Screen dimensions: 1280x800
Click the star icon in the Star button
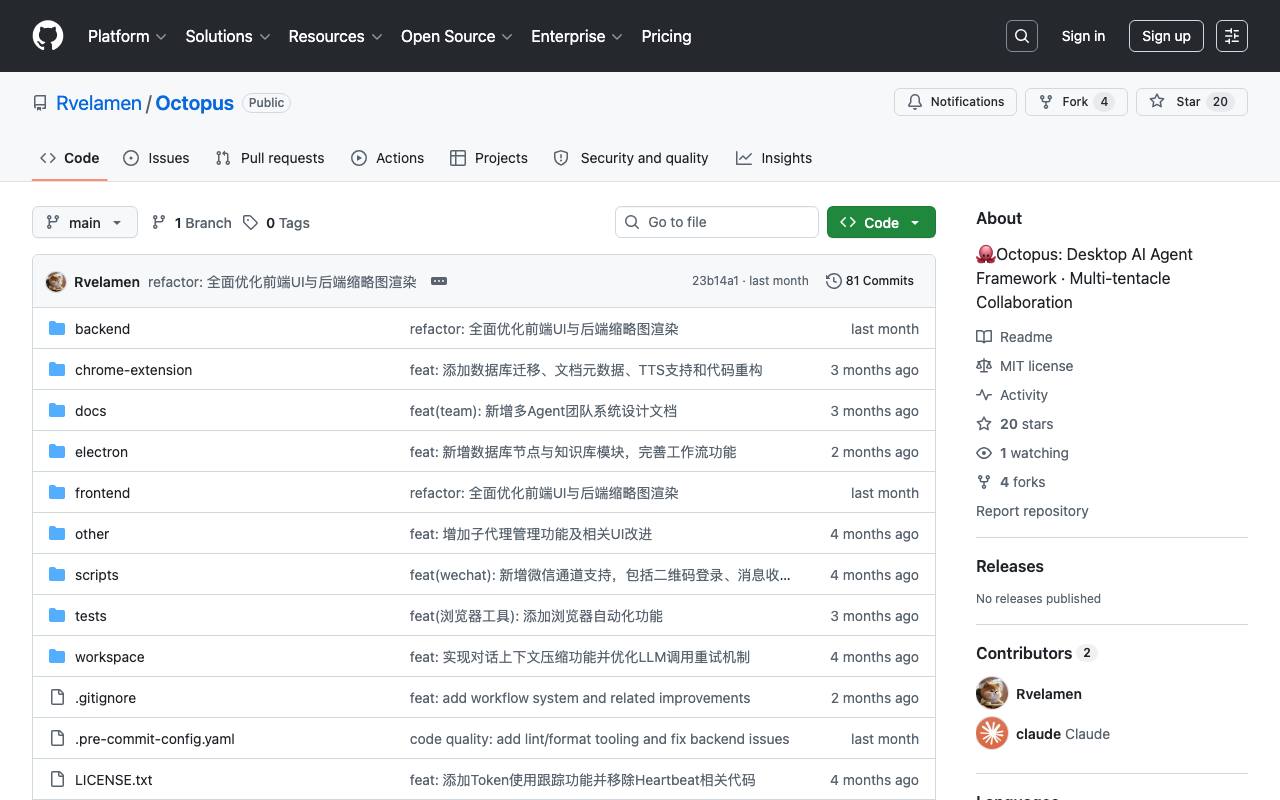coord(1157,102)
